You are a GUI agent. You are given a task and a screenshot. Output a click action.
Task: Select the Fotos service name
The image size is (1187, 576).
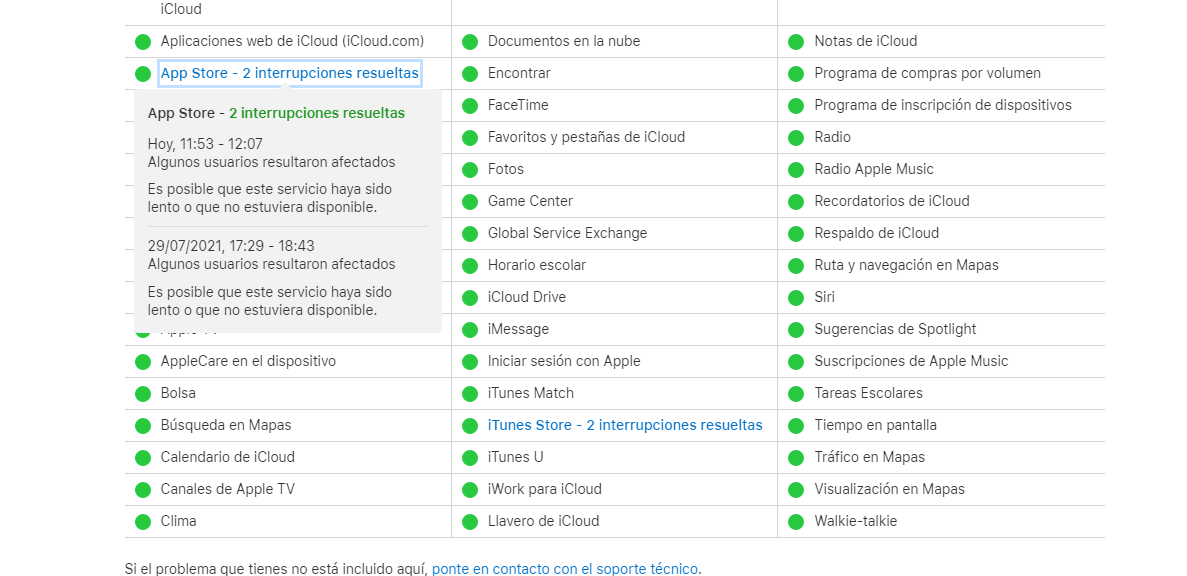click(506, 169)
